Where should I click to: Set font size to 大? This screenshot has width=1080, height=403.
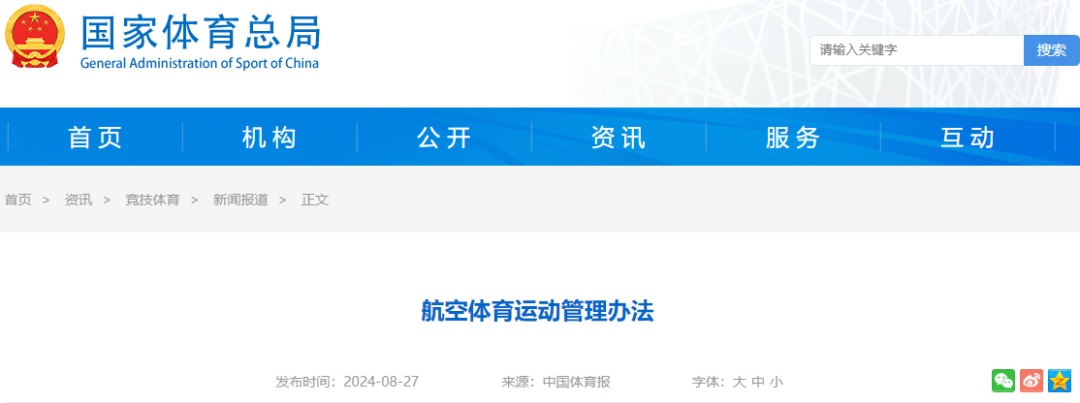(739, 382)
